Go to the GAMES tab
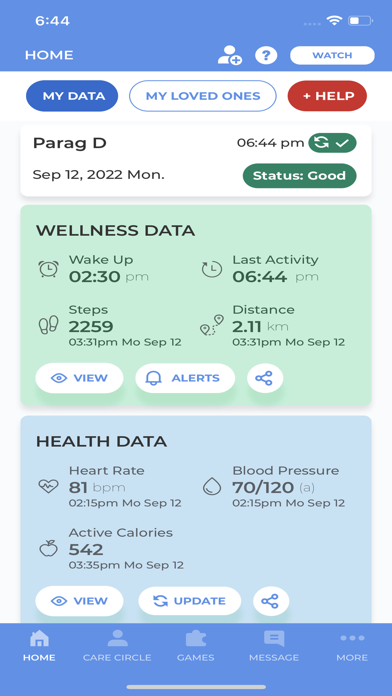Image resolution: width=392 pixels, height=696 pixels. (x=196, y=645)
